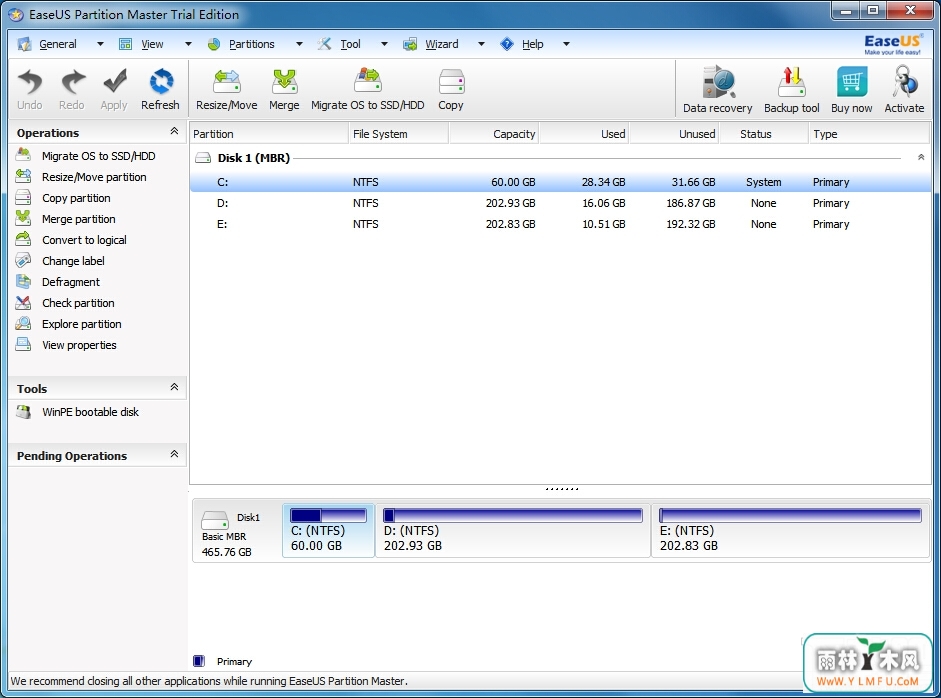Viewport: 941px width, 698px height.
Task: Click the E: 10.51 GB used value
Action: 604,224
